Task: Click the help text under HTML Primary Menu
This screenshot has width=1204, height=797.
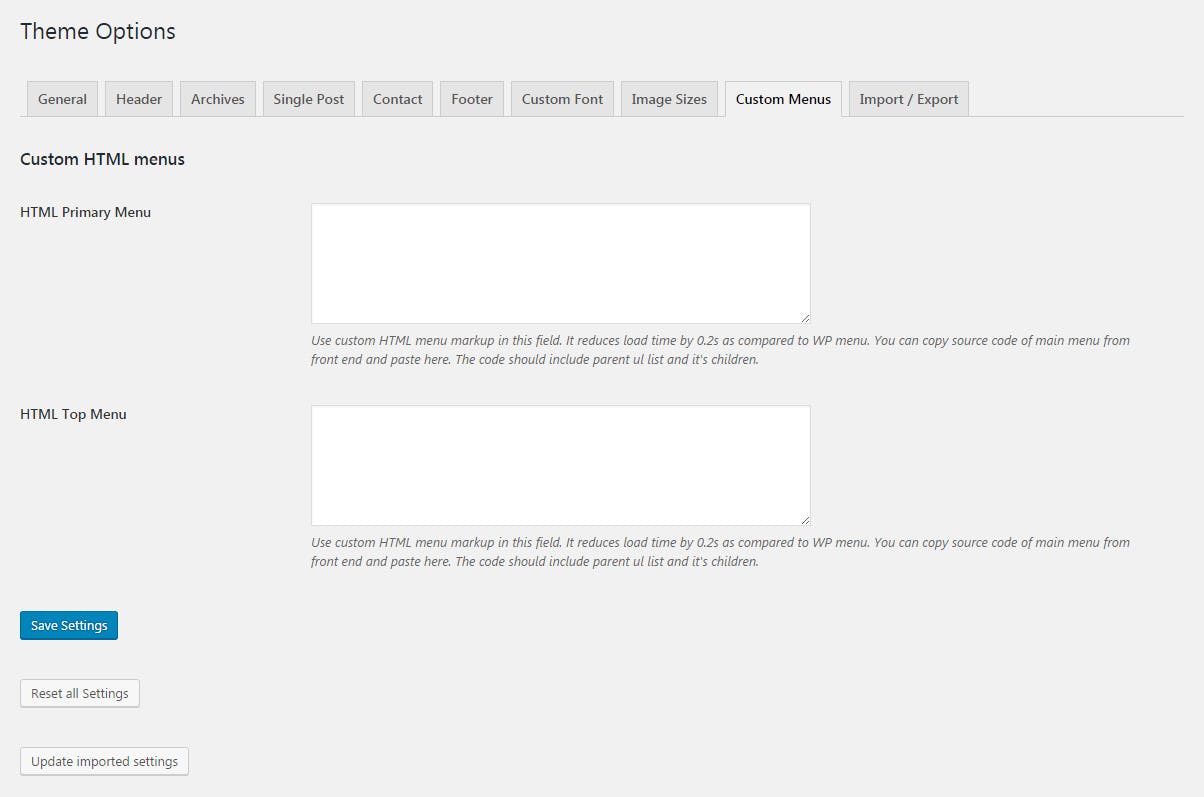Action: [720, 350]
